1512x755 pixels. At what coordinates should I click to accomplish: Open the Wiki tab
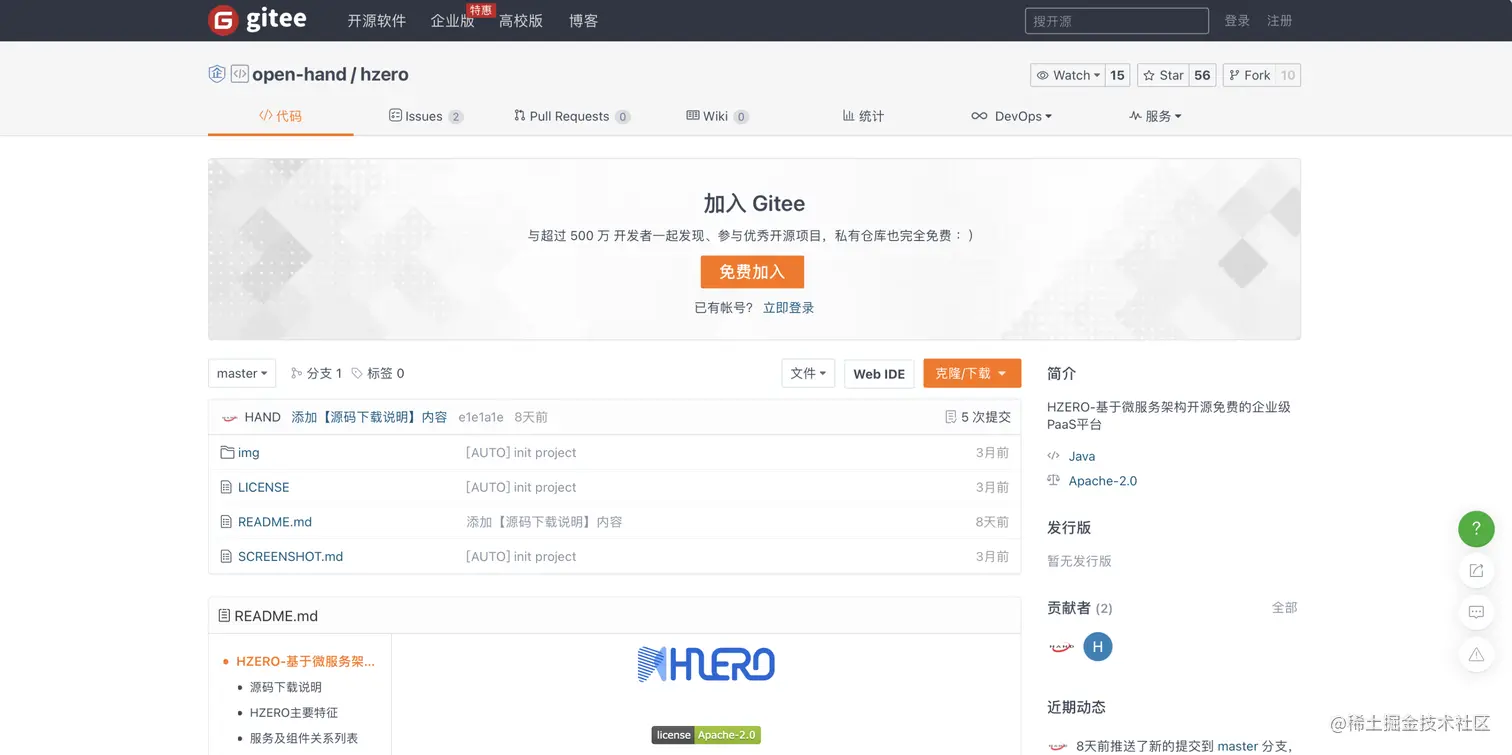pos(717,116)
